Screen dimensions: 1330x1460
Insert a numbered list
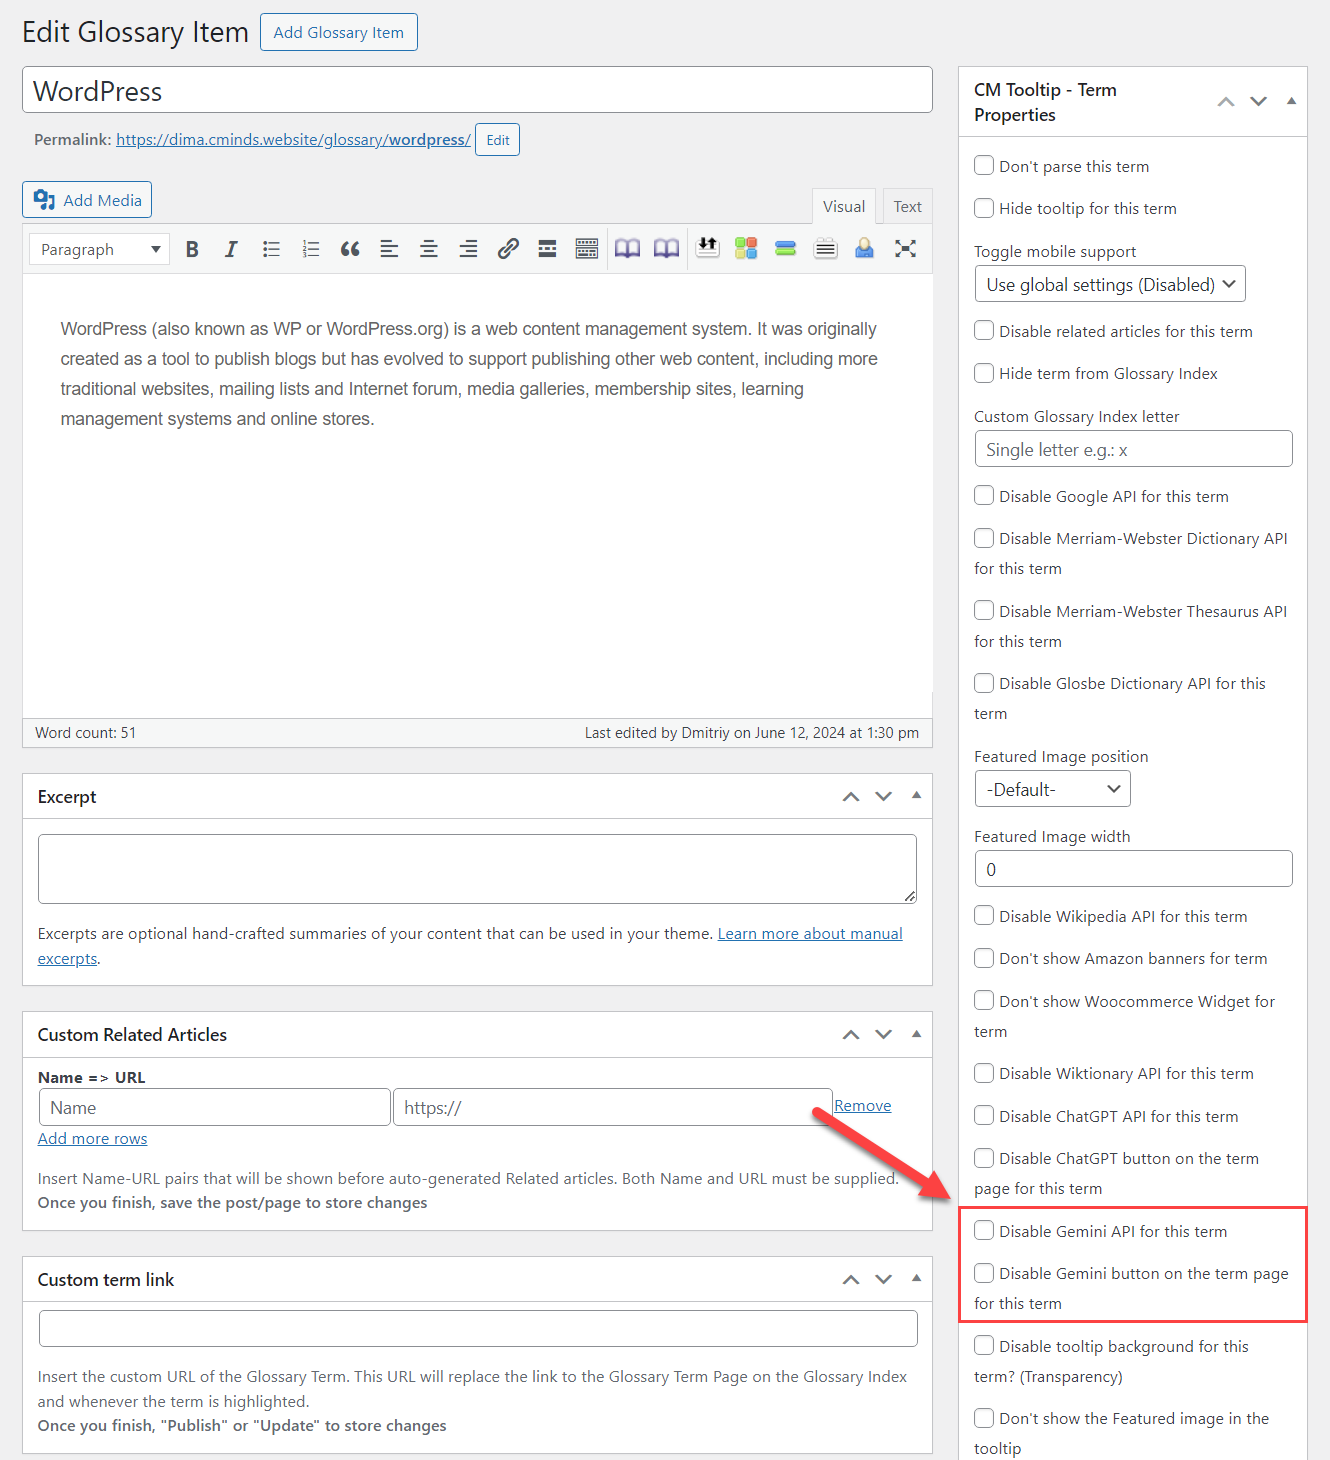[x=311, y=249]
